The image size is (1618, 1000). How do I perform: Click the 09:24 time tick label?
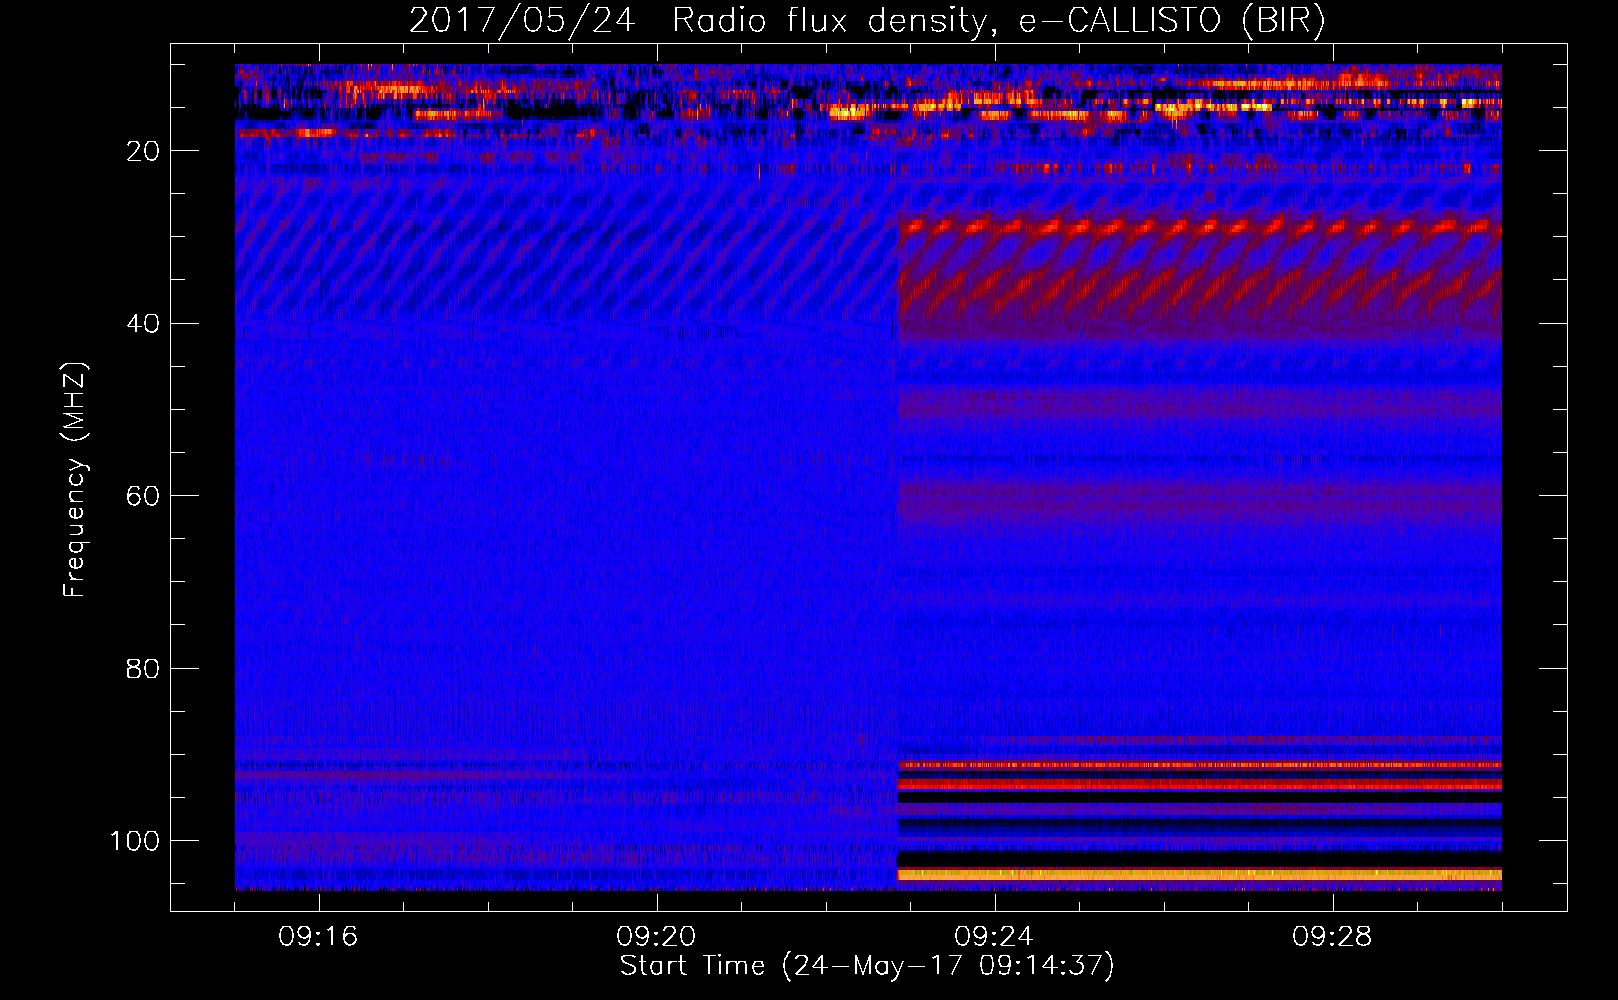(x=994, y=937)
